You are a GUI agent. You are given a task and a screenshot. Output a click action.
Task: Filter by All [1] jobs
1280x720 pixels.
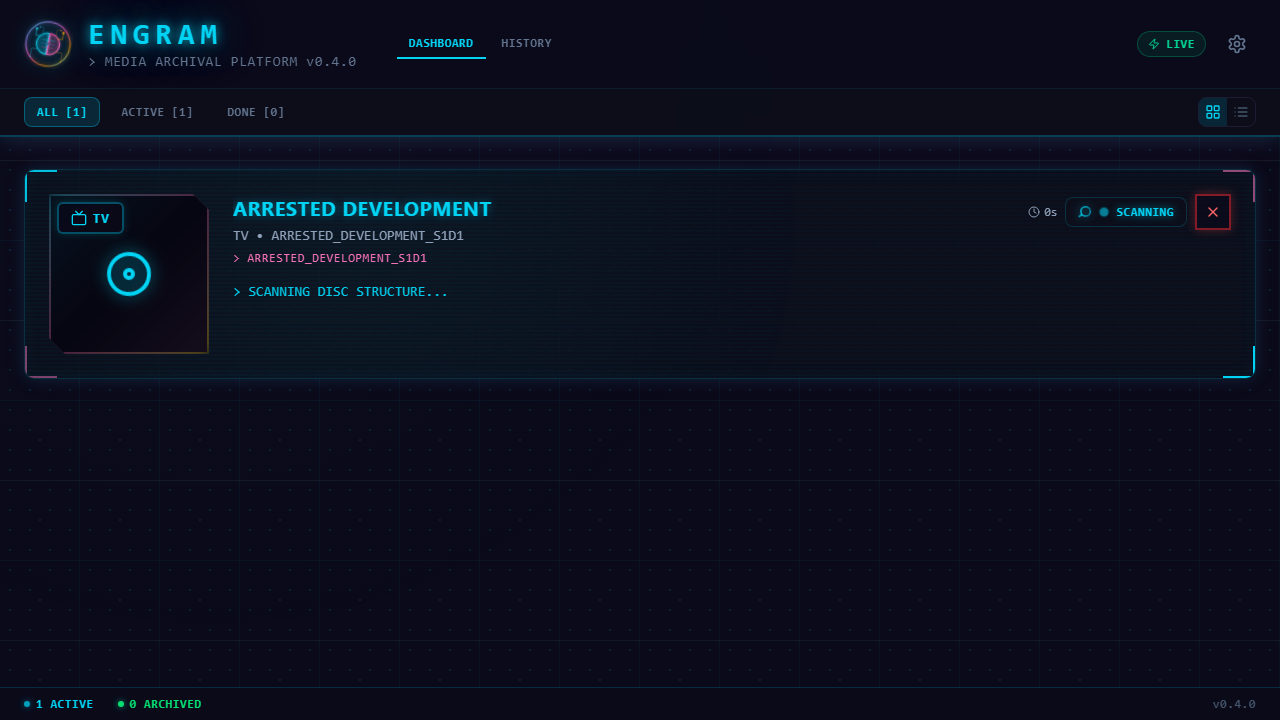click(x=62, y=112)
